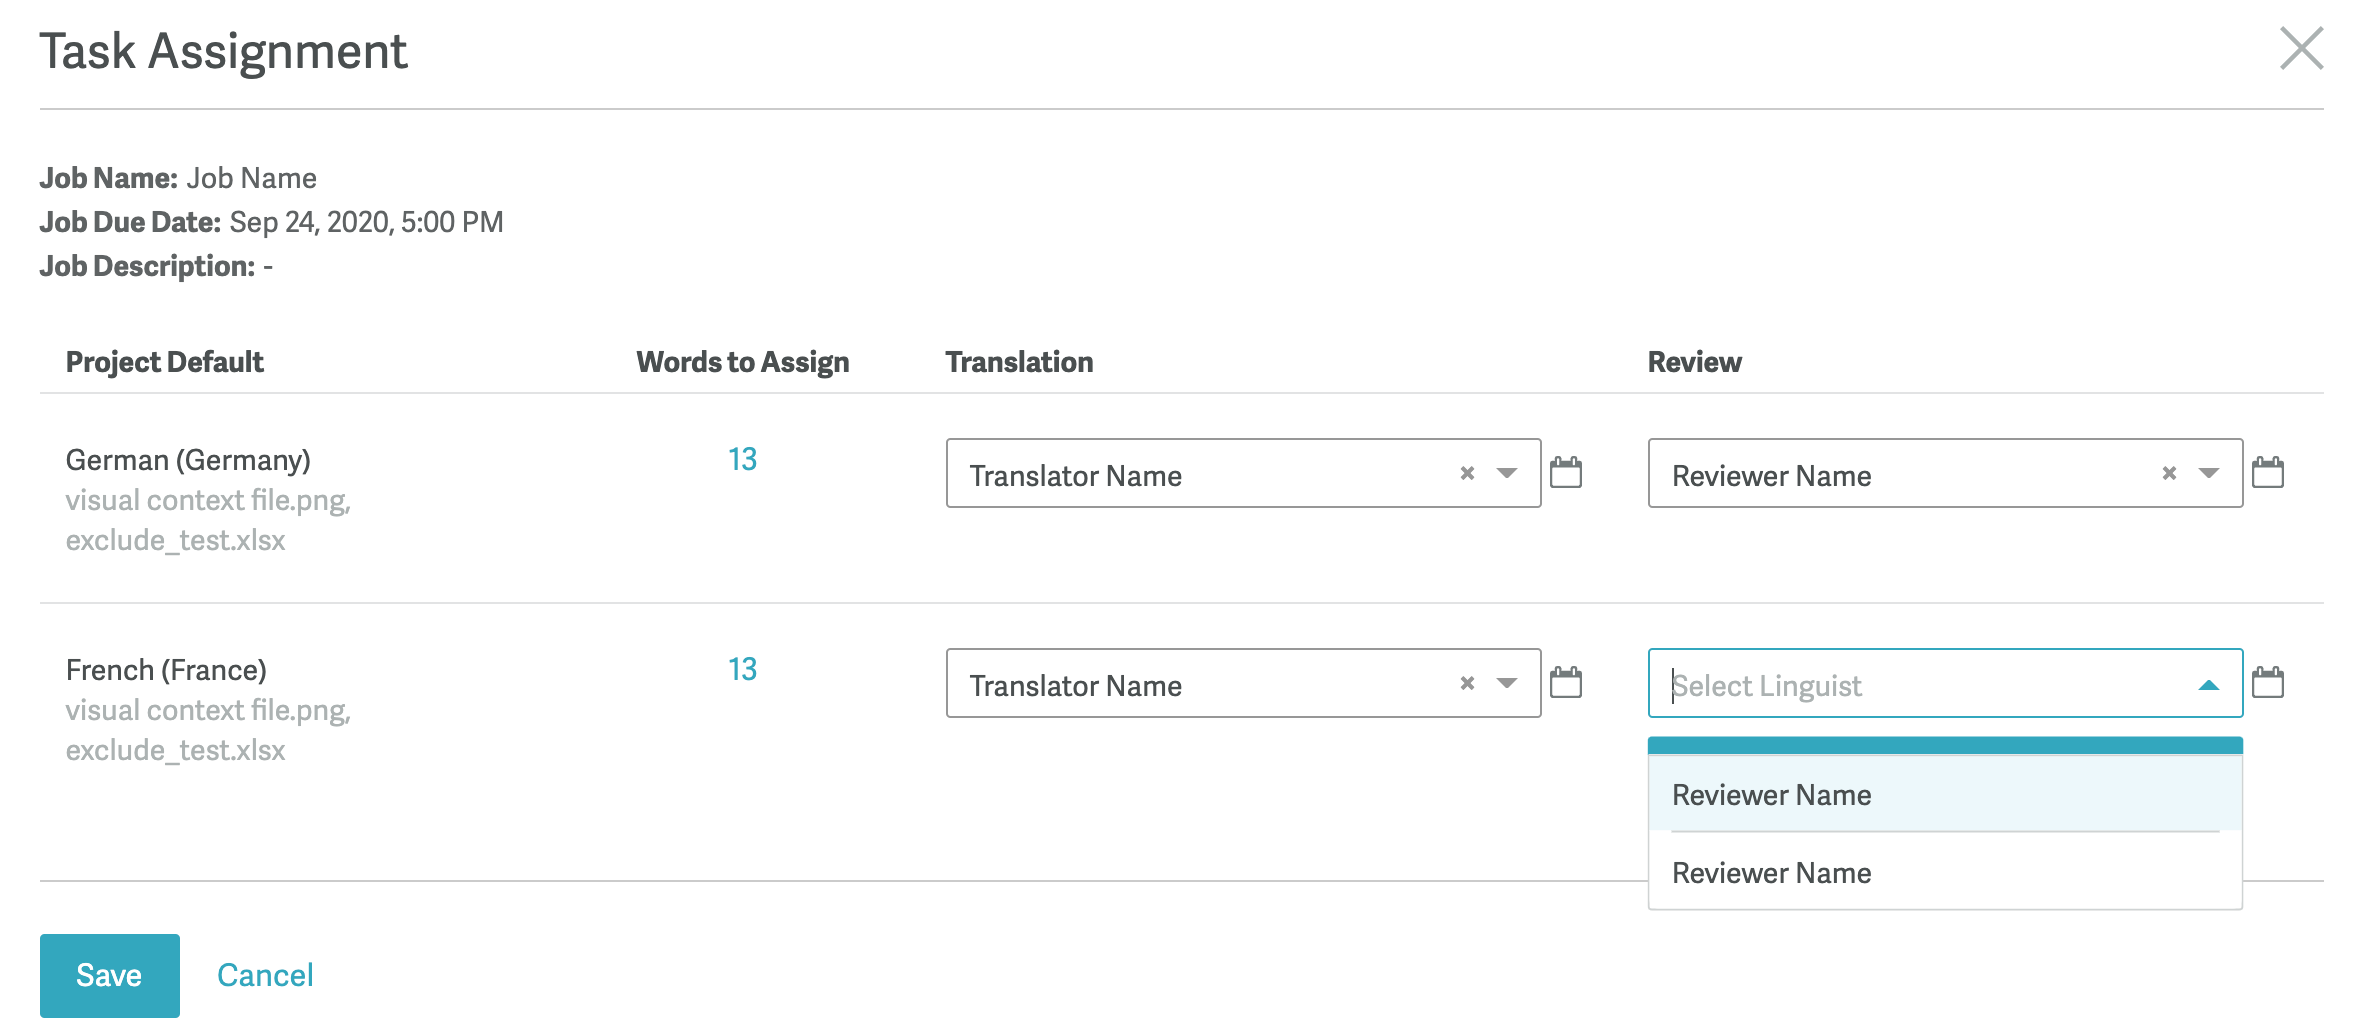Expand the German translator dropdown arrow
The width and height of the screenshot is (2368, 1034).
pos(1507,473)
